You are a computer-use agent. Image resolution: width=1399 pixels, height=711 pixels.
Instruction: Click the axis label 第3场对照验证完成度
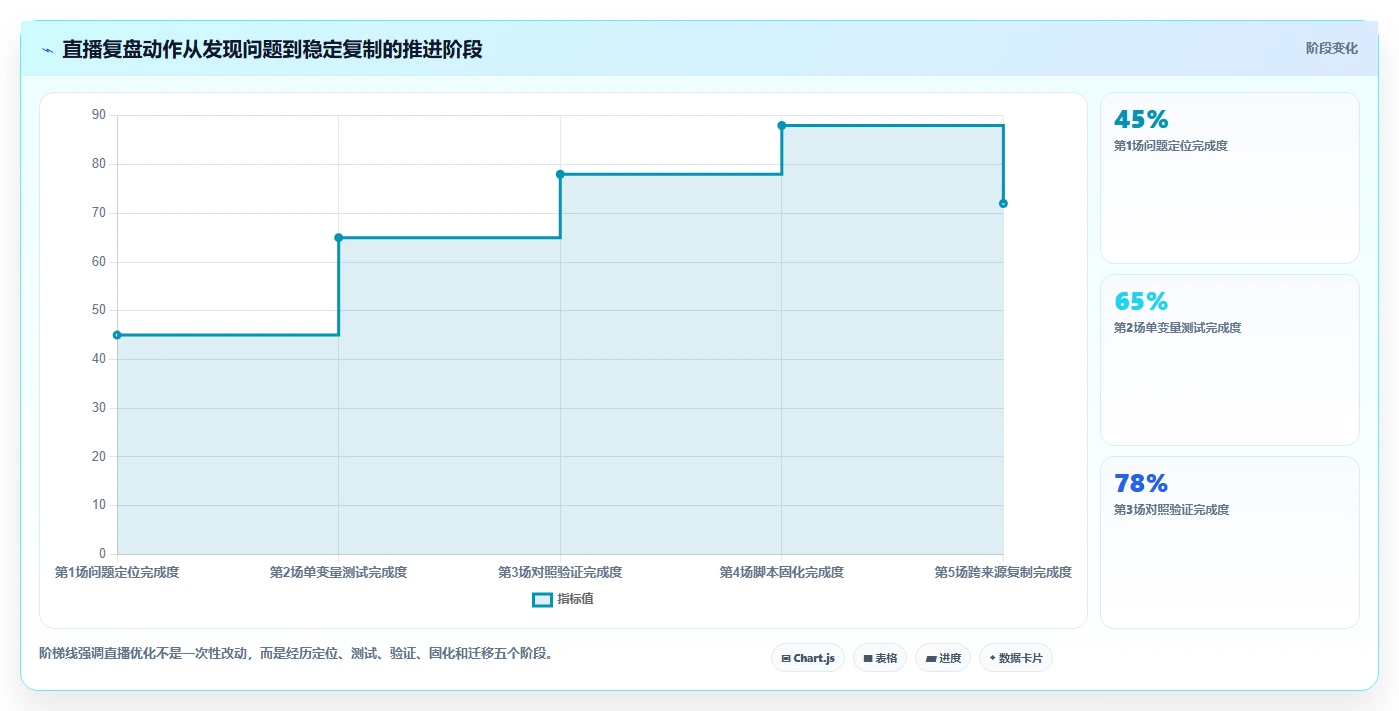560,573
